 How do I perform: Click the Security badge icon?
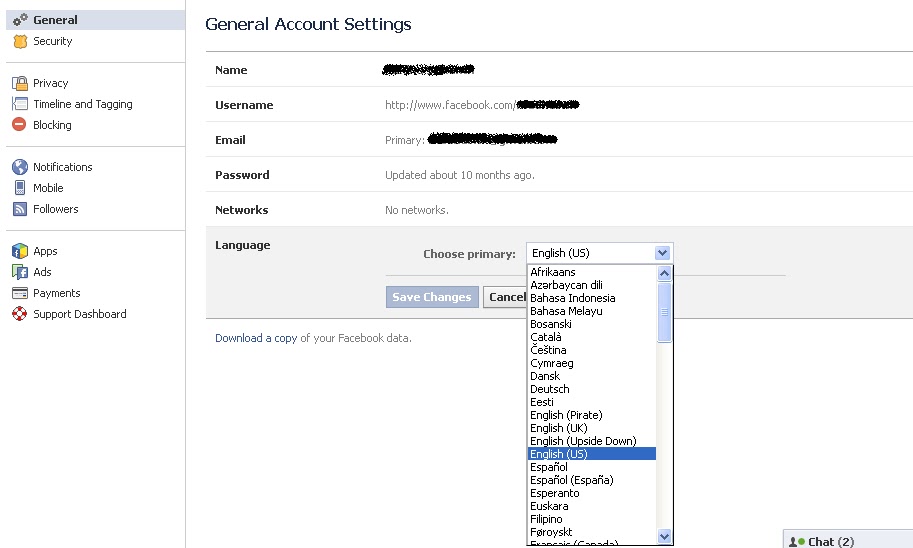20,41
